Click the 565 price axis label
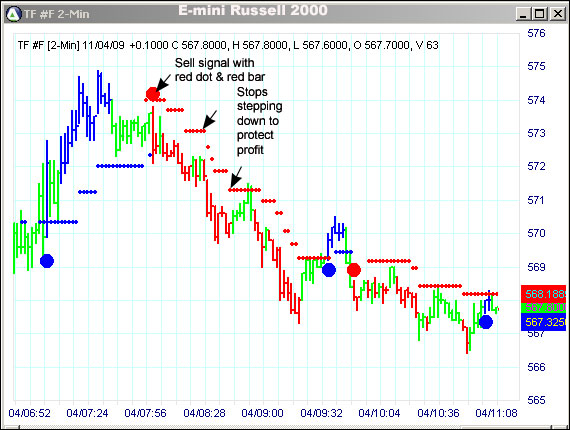This screenshot has width=570, height=430. [536, 400]
